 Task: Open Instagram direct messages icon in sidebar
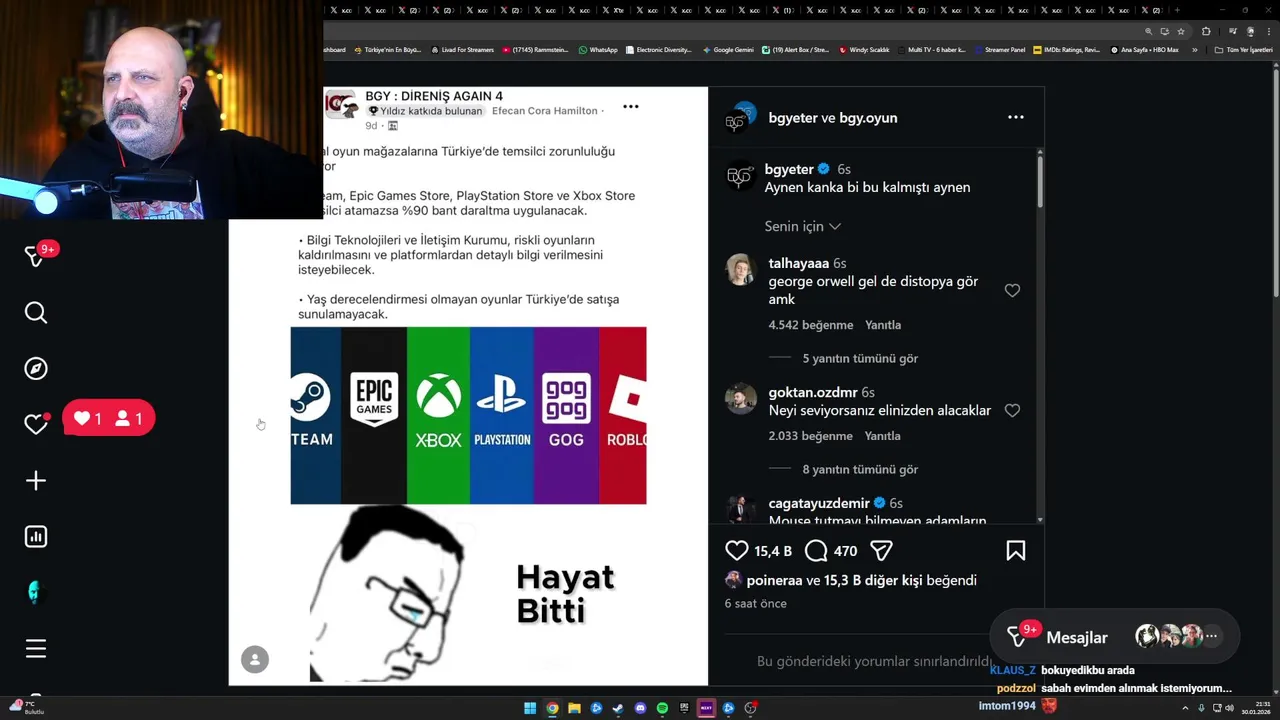point(35,256)
